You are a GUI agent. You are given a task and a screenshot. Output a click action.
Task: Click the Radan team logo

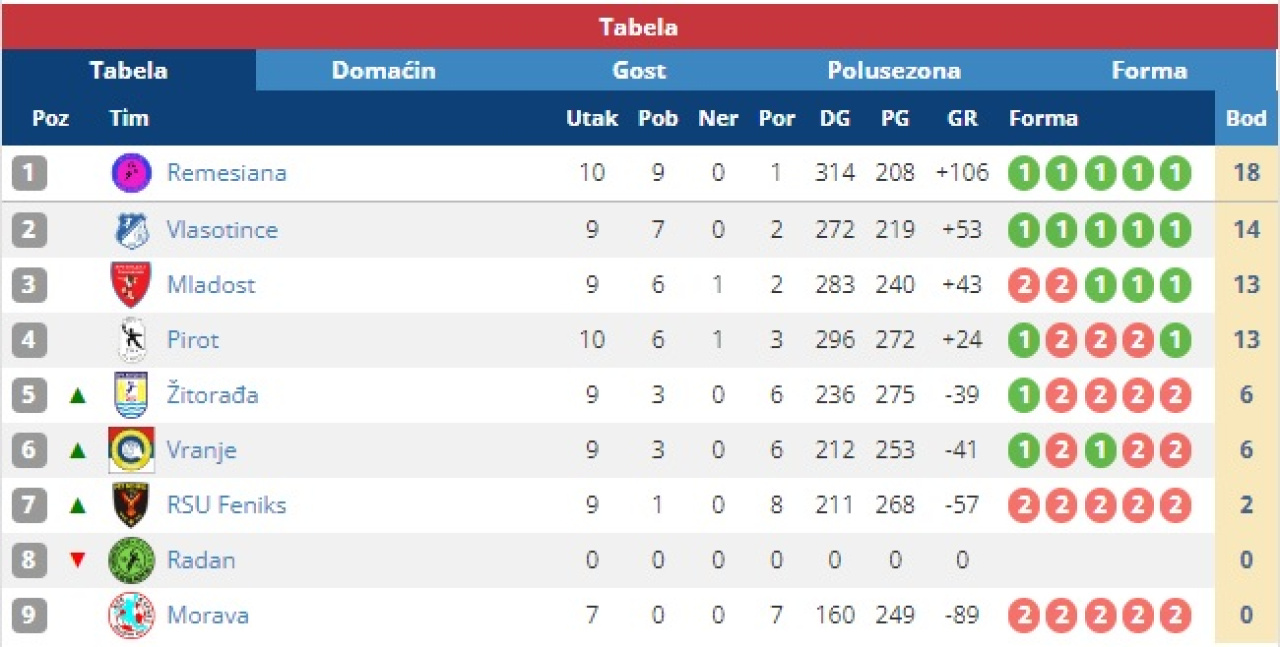131,560
